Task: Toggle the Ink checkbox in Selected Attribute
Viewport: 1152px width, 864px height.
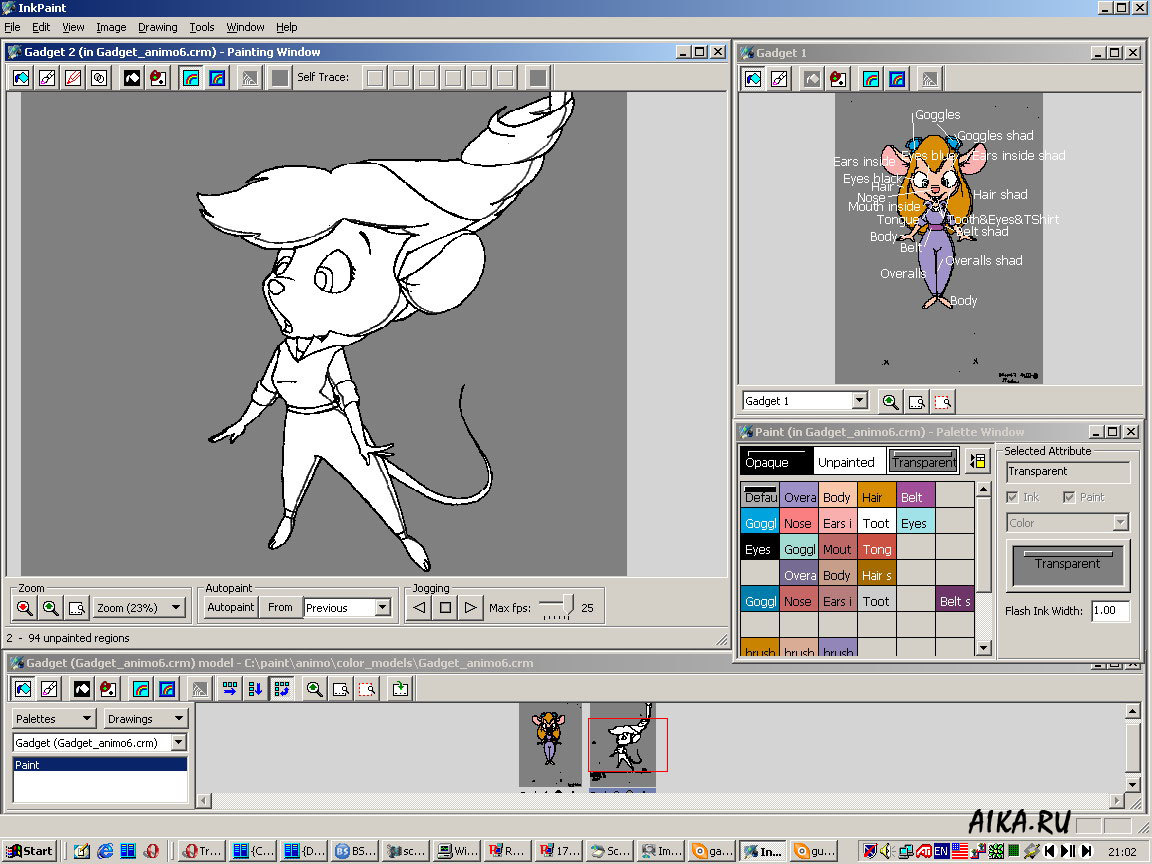Action: click(x=1012, y=497)
